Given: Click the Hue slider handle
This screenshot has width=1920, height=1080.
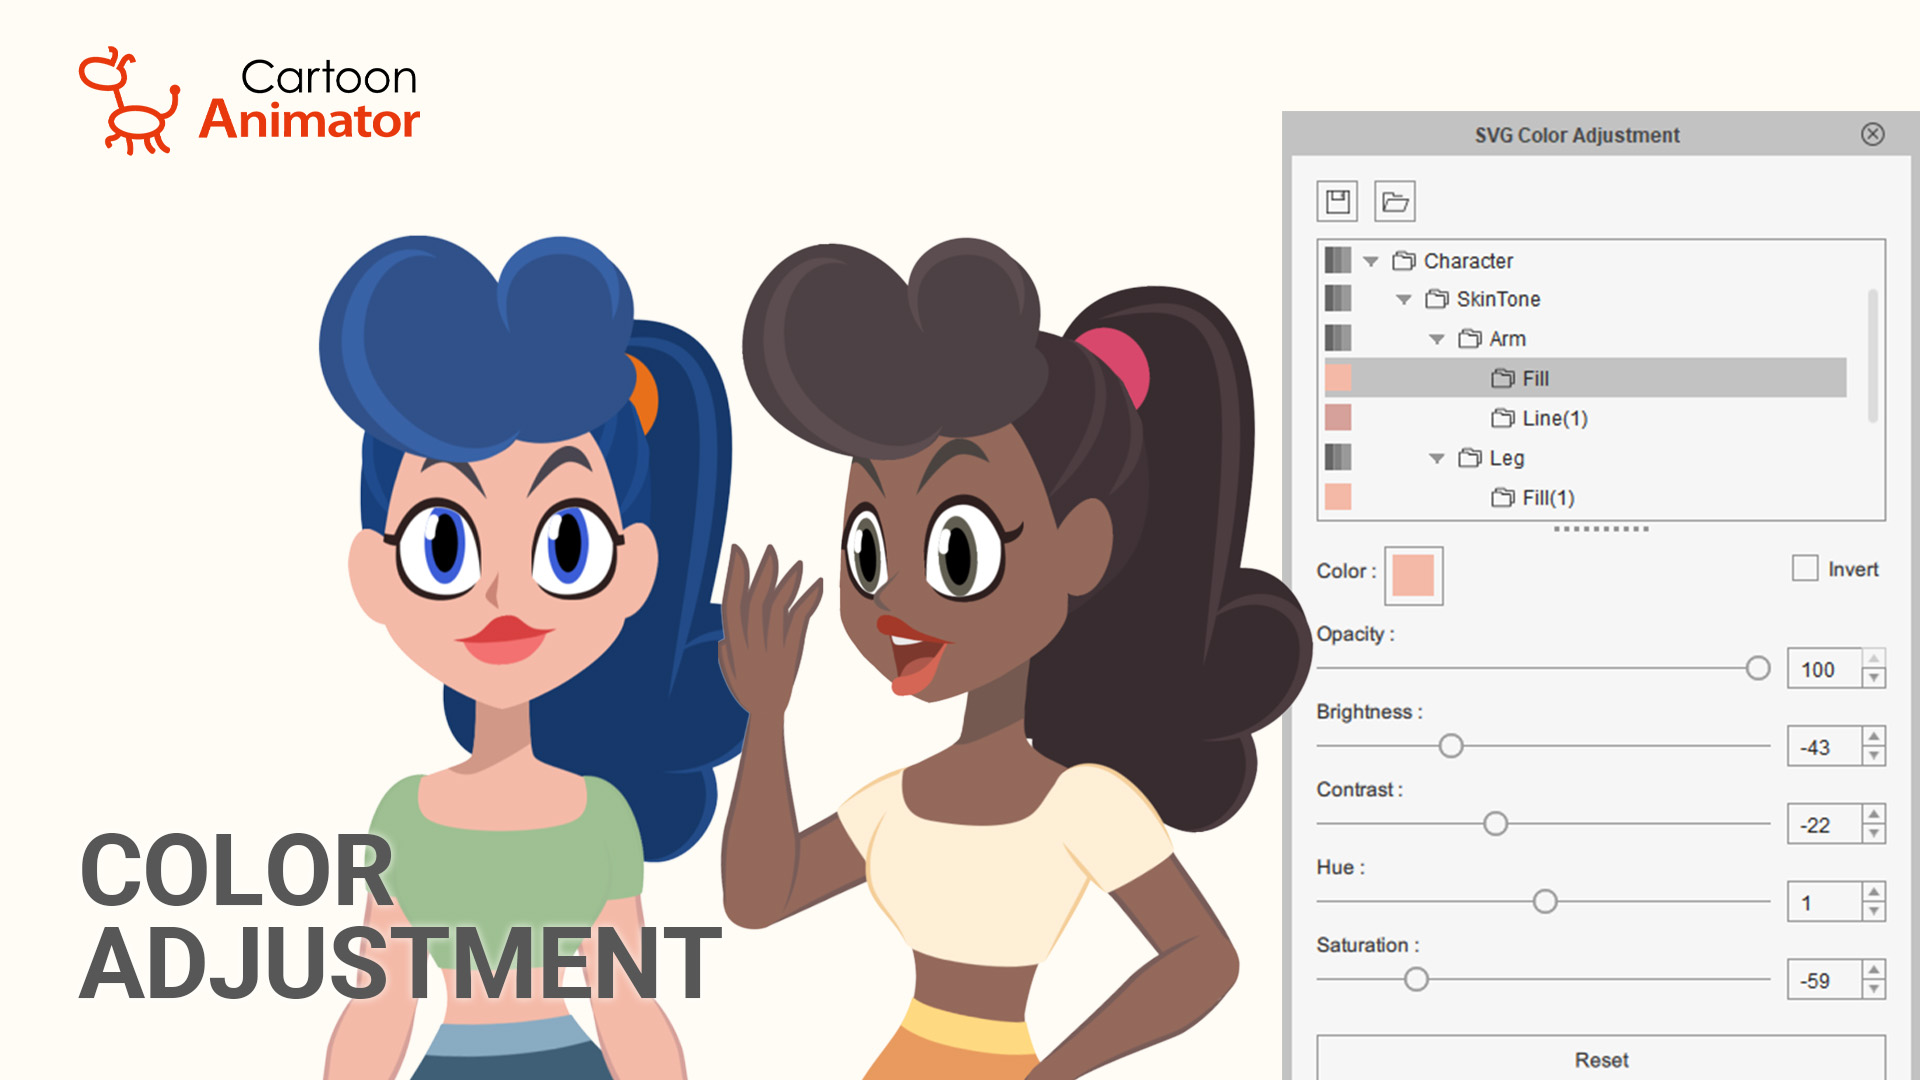Looking at the screenshot, I should (x=1545, y=902).
